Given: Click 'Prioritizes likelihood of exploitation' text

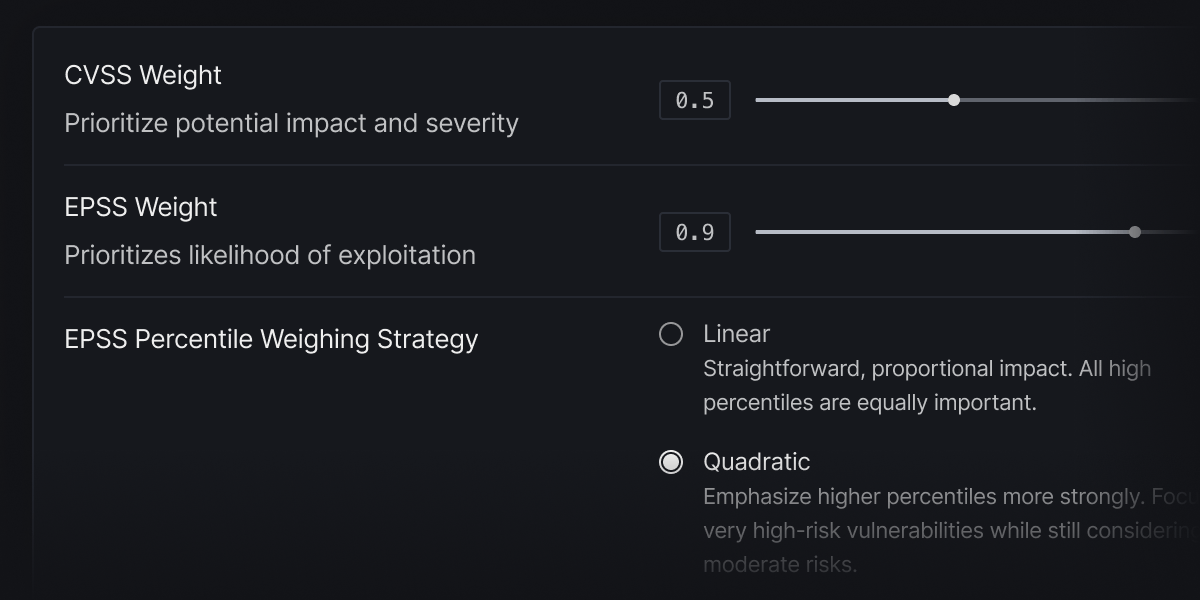Looking at the screenshot, I should pyautogui.click(x=270, y=255).
